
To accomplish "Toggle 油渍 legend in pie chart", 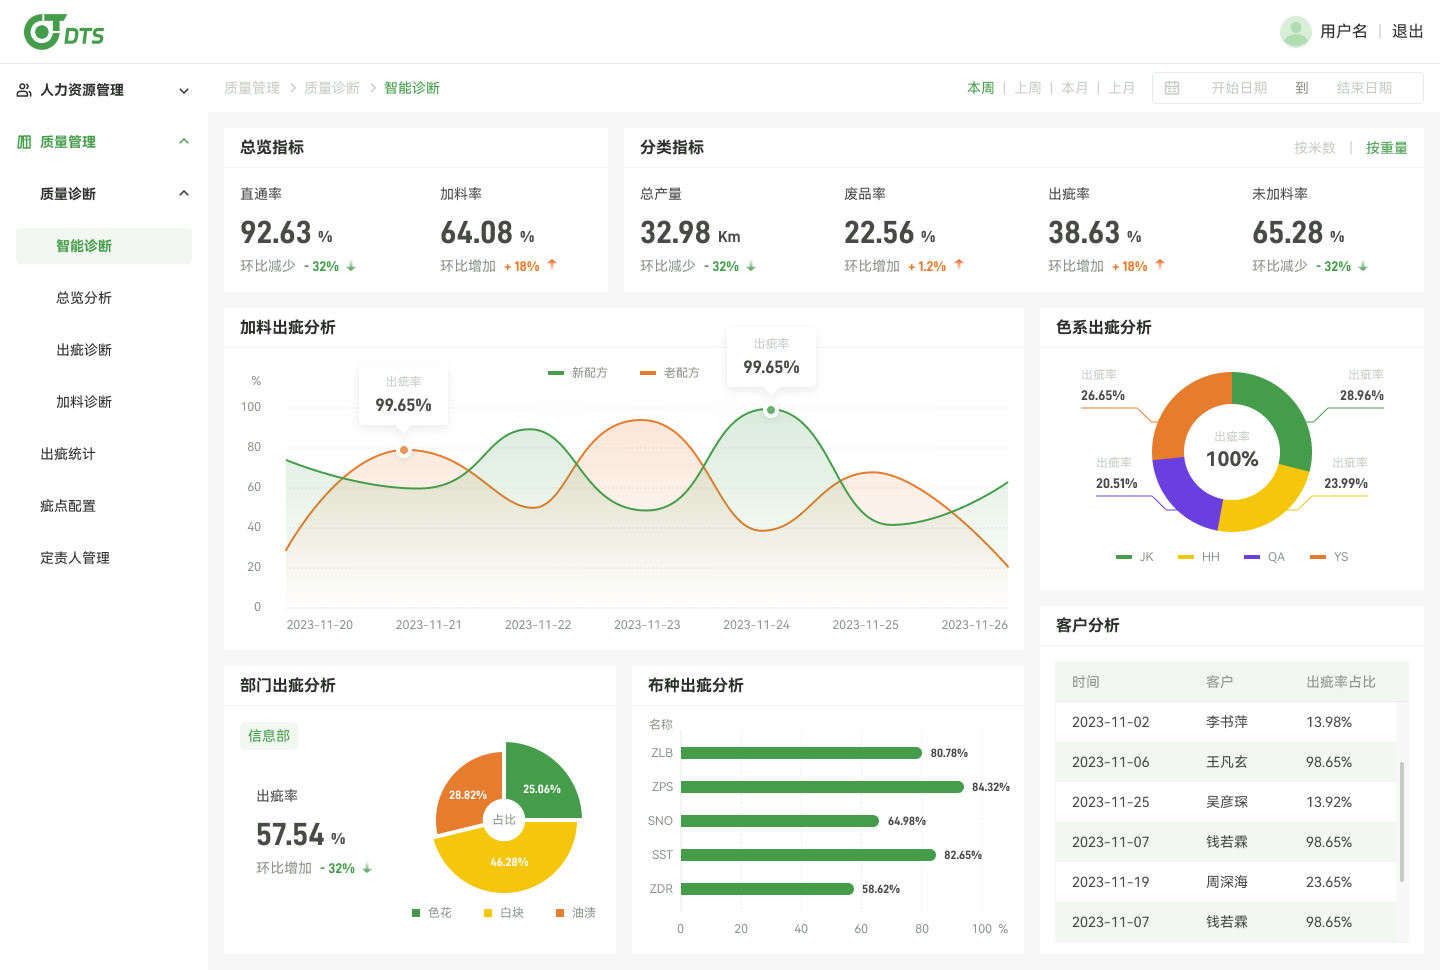I will pyautogui.click(x=576, y=913).
